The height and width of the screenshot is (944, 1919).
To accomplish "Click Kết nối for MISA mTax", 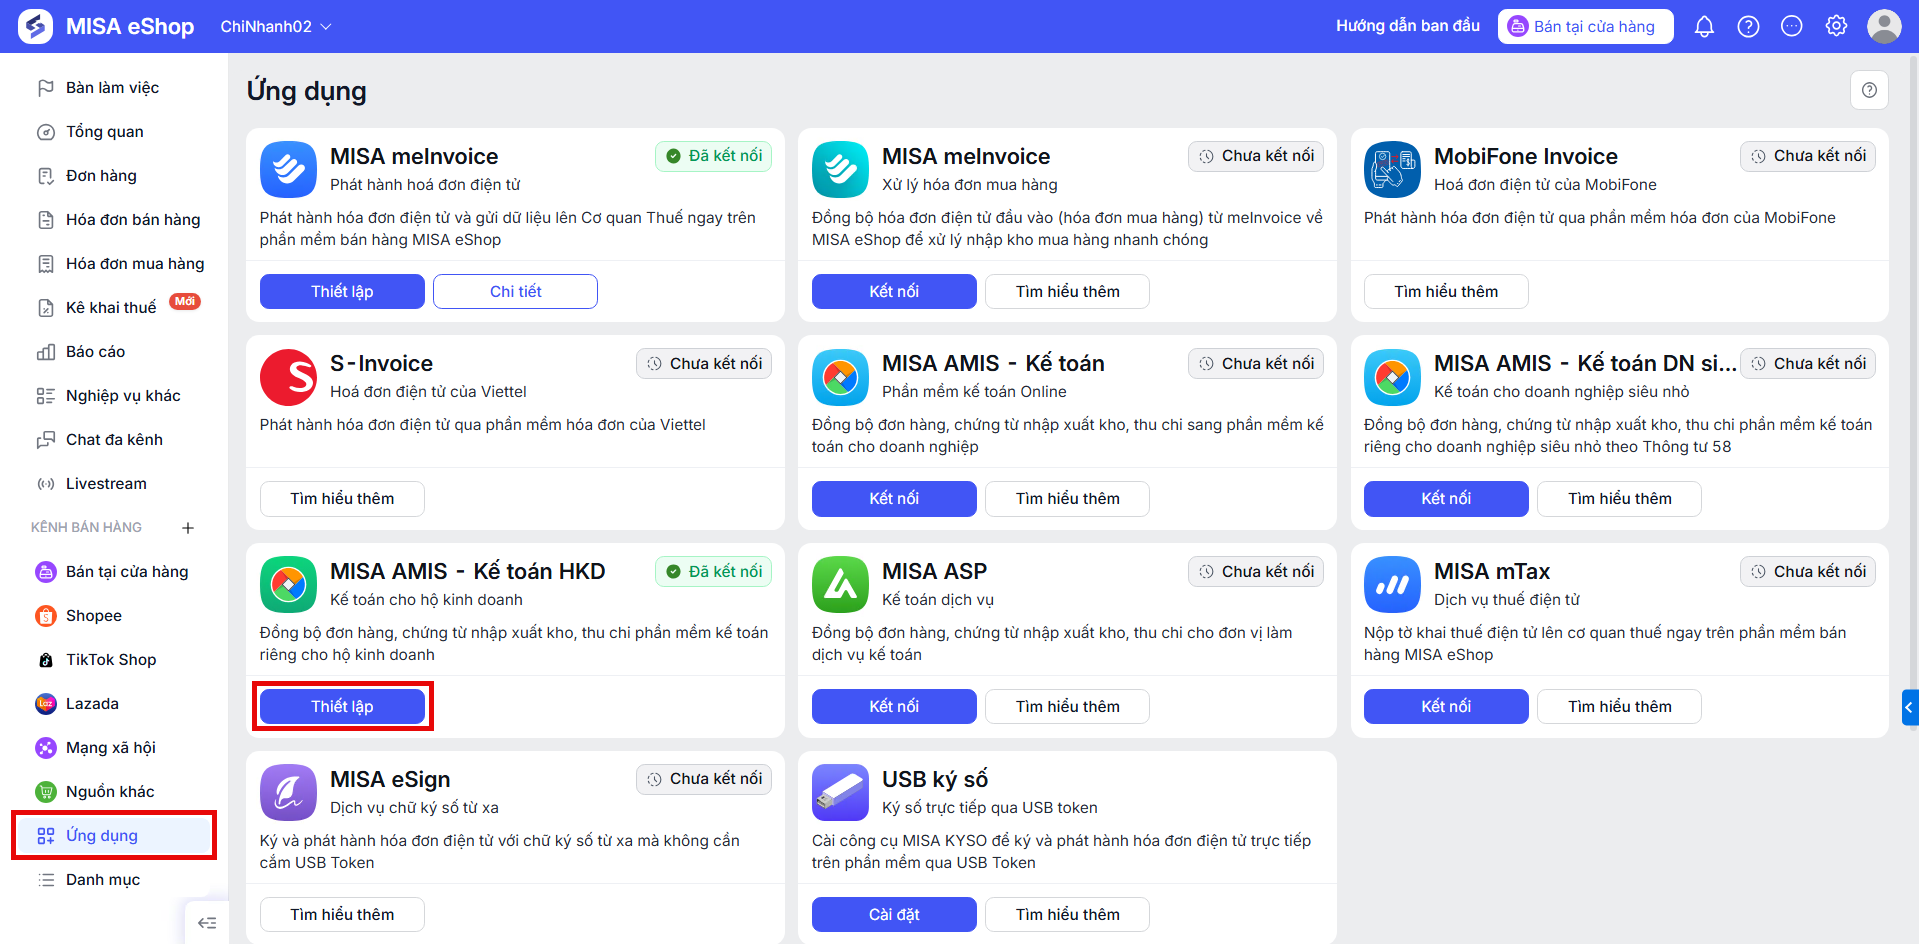I will pyautogui.click(x=1446, y=706).
